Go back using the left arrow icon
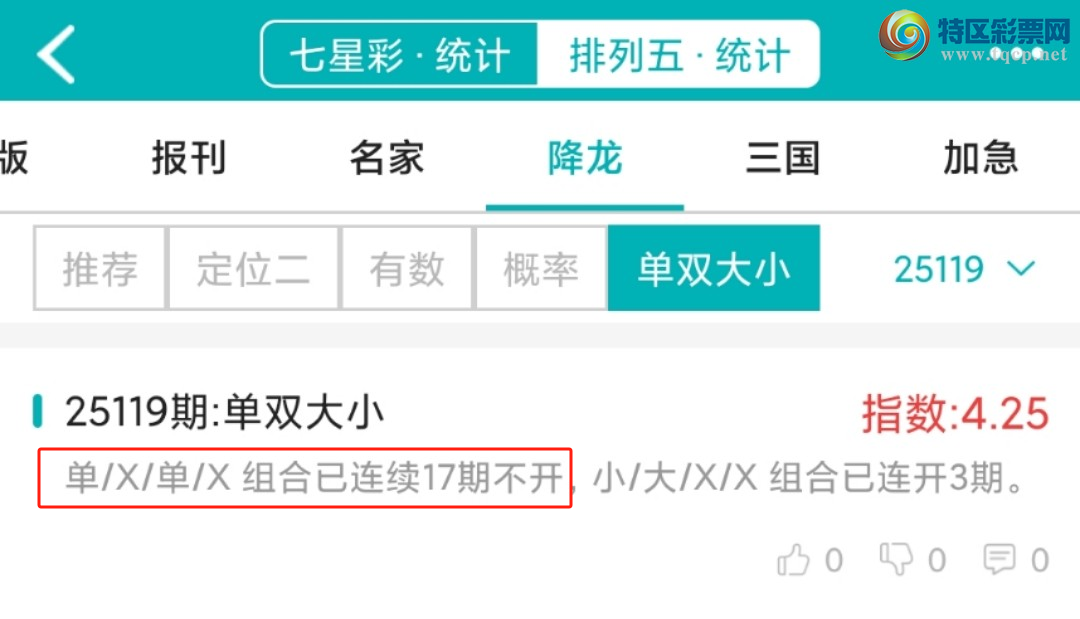Screen dimensions: 1080x619 click(x=56, y=54)
